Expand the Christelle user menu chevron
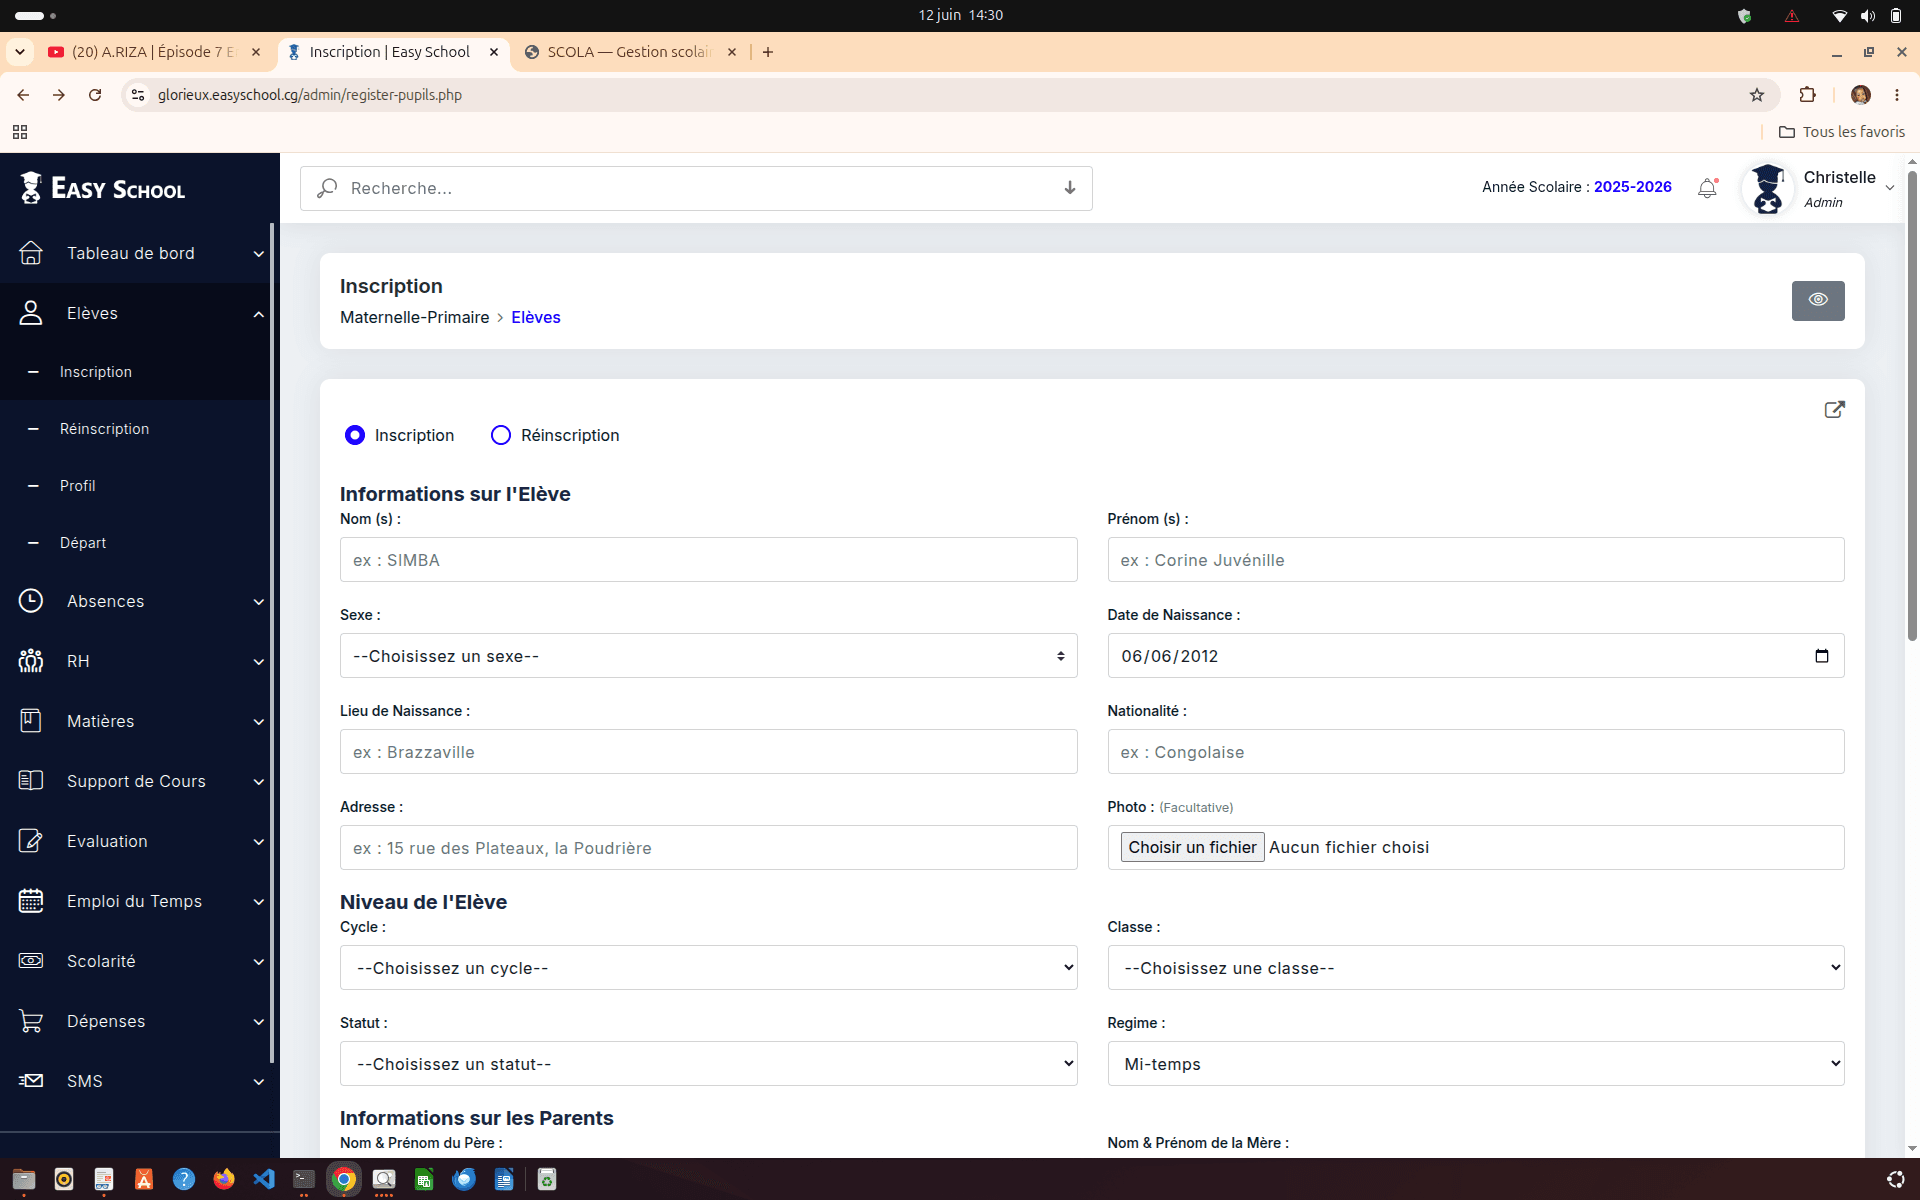Viewport: 1920px width, 1200px height. pos(1890,188)
